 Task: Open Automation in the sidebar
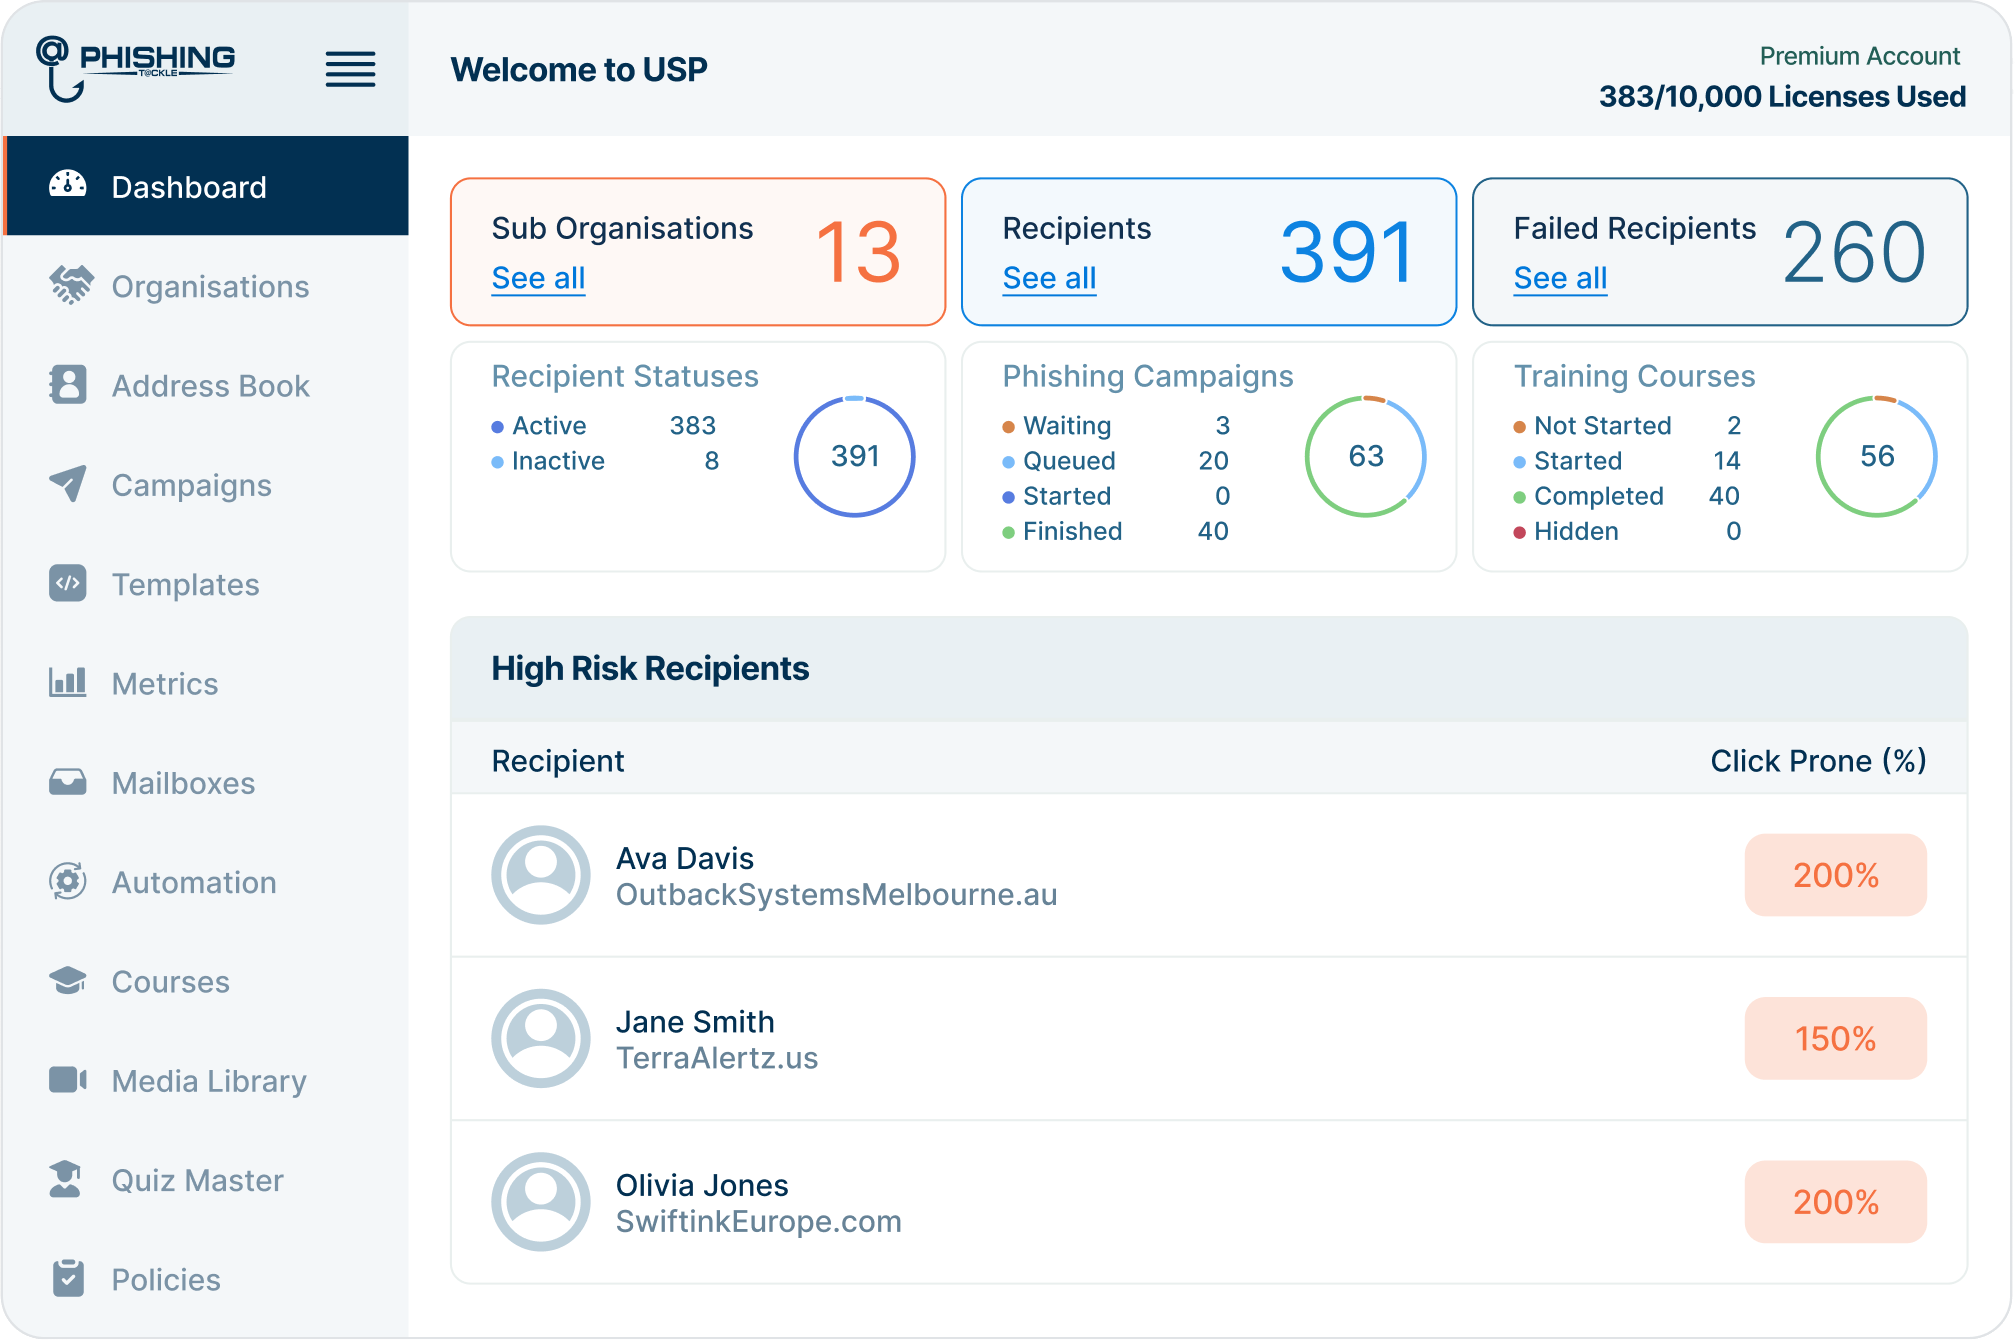click(x=206, y=882)
